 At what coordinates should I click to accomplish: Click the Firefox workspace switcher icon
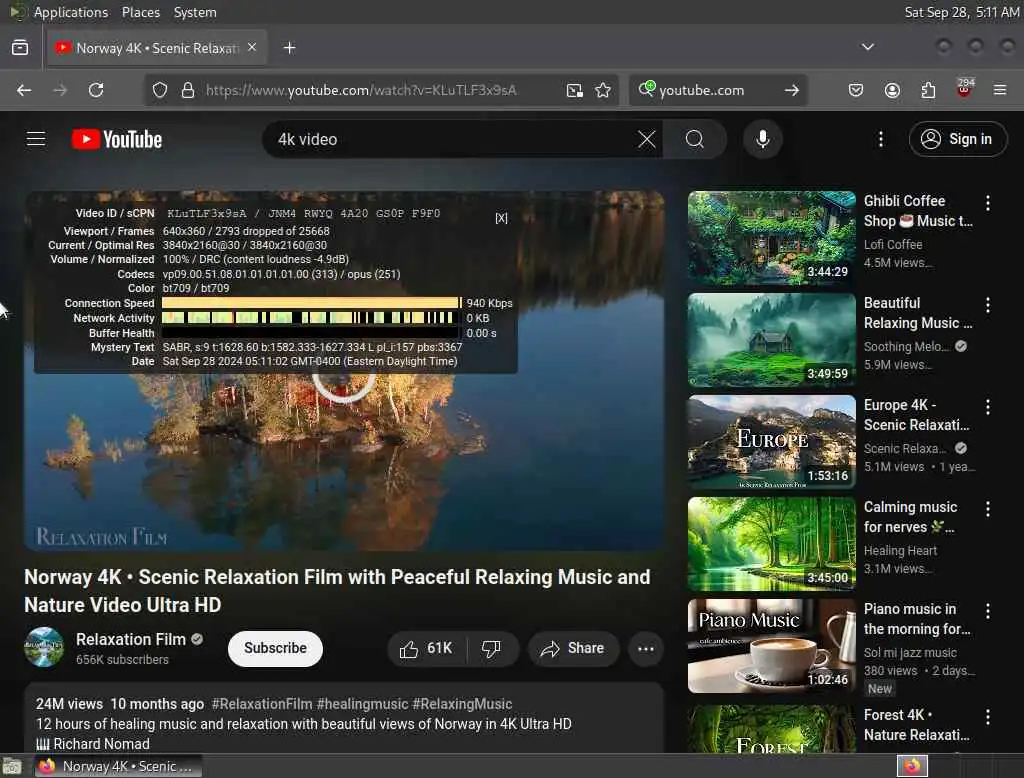pos(912,766)
